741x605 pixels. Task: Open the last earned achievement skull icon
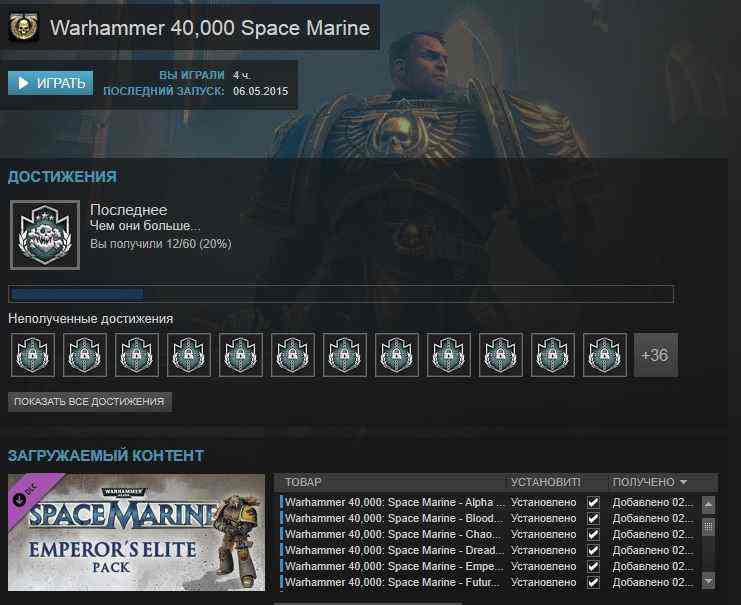[45, 235]
